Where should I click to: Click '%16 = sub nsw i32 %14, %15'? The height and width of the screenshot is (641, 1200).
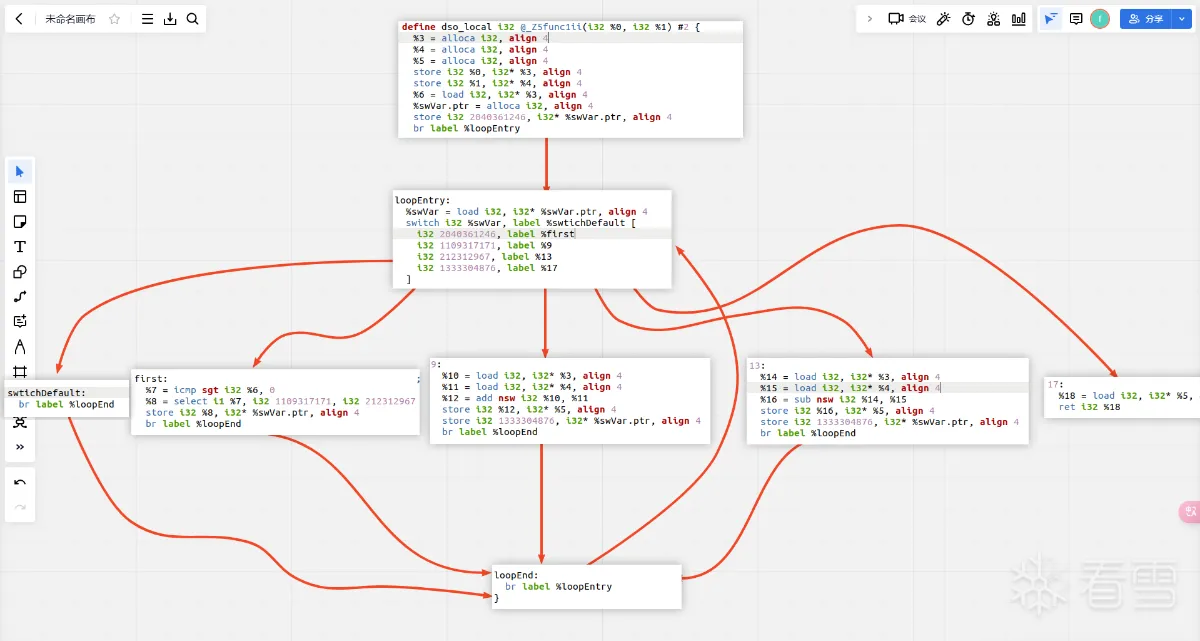833,399
